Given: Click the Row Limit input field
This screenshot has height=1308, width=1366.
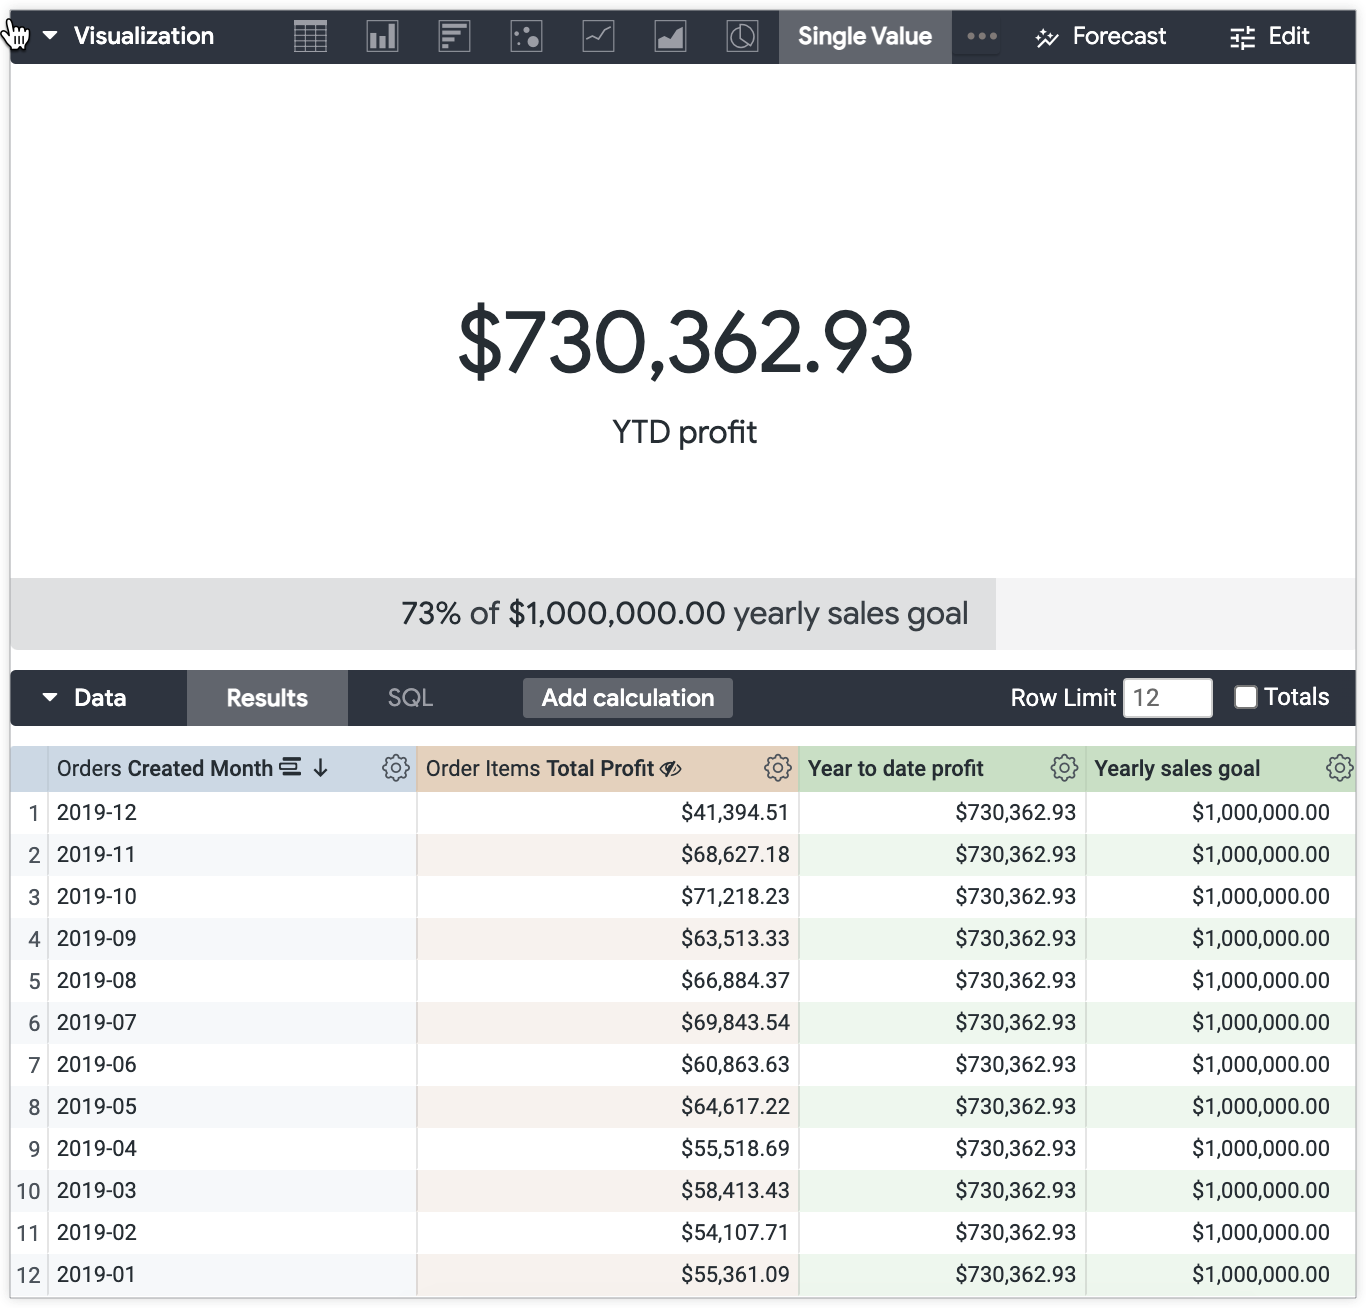Looking at the screenshot, I should [1167, 697].
